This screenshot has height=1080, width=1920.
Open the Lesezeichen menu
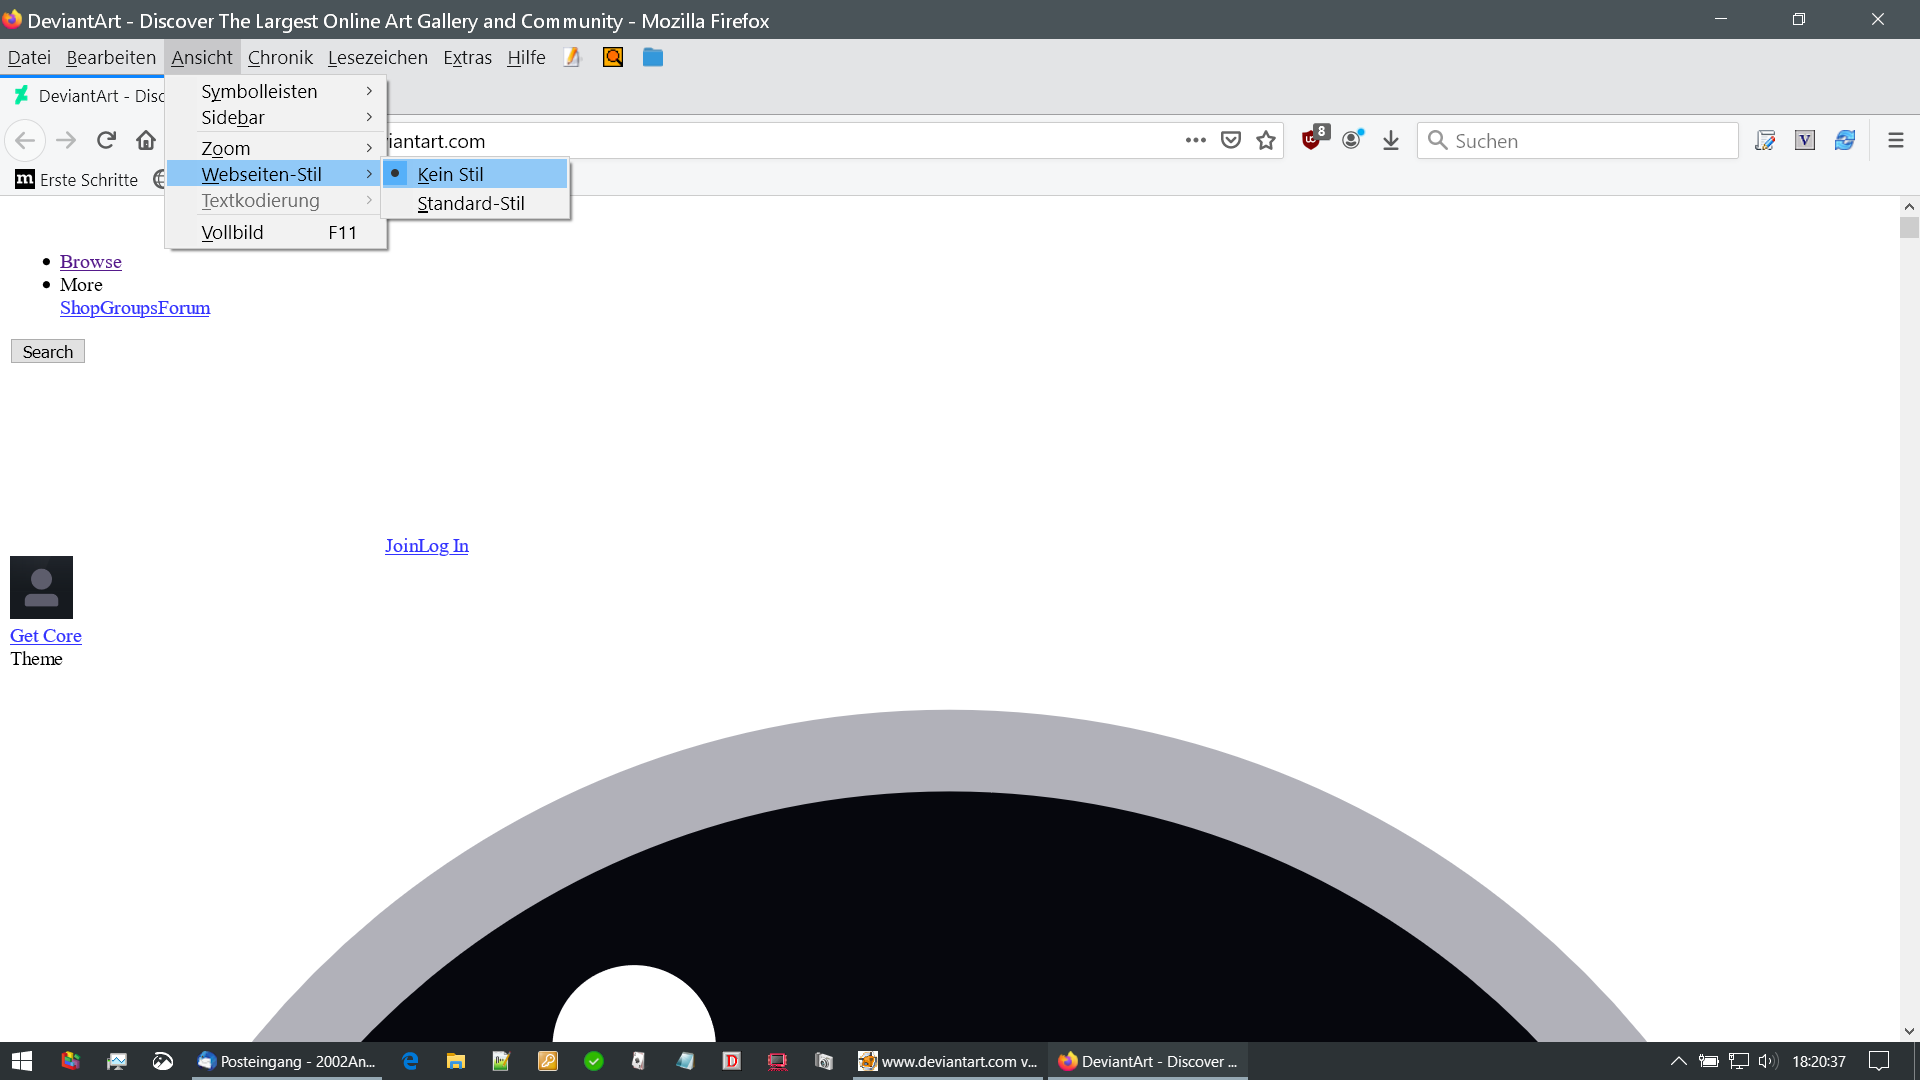(x=377, y=57)
